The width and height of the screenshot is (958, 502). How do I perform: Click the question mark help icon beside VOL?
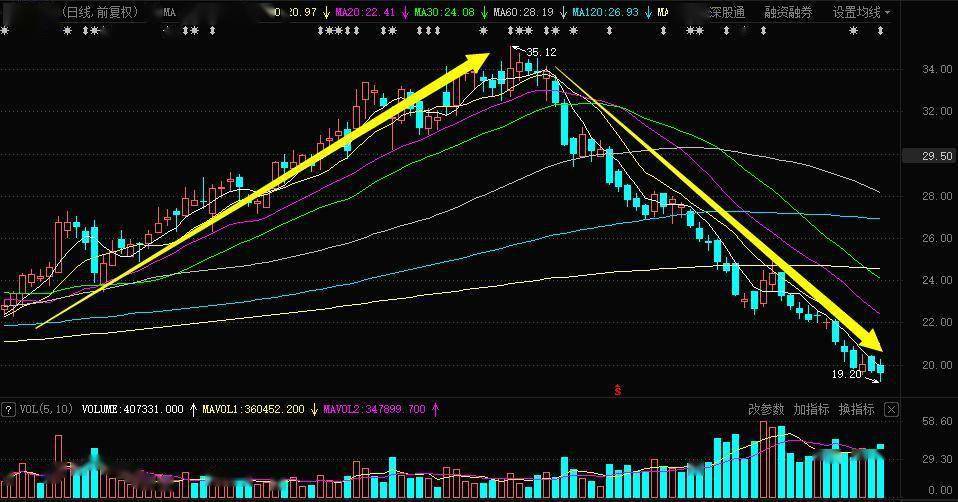(8, 409)
